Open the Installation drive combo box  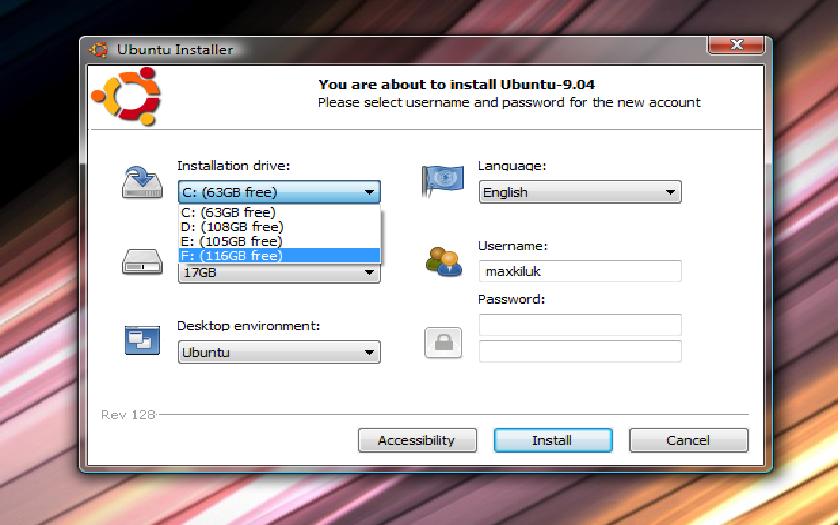coord(279,192)
